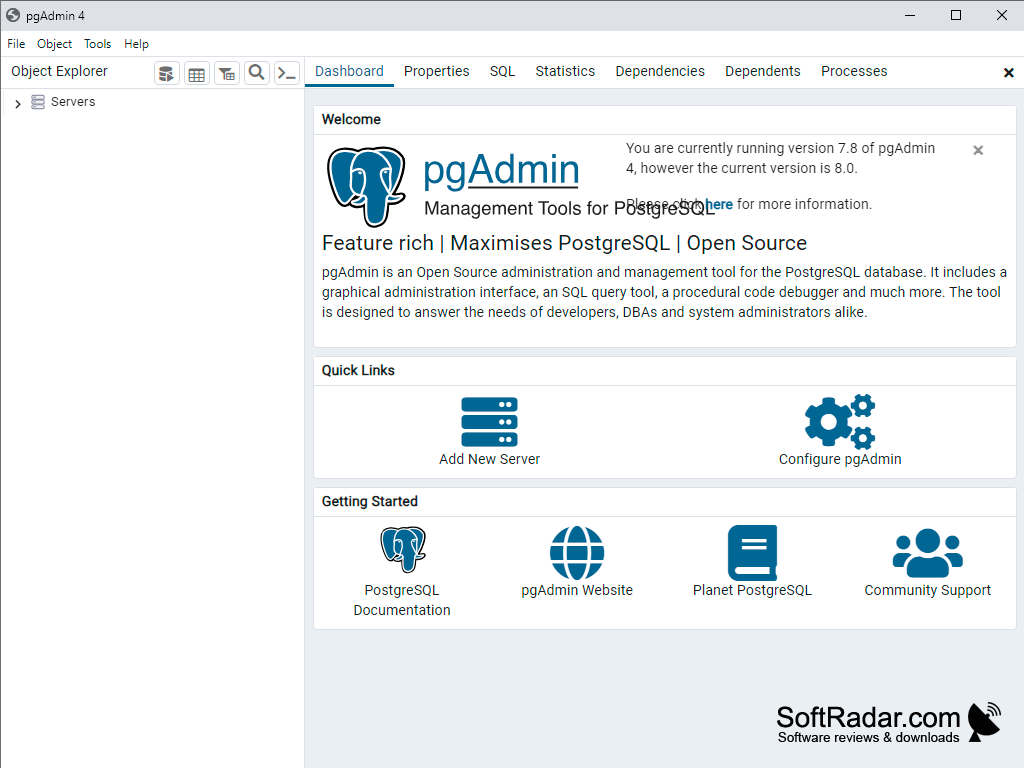Viewport: 1024px width, 768px height.
Task: Click the Configure pgAdmin label
Action: tap(840, 459)
